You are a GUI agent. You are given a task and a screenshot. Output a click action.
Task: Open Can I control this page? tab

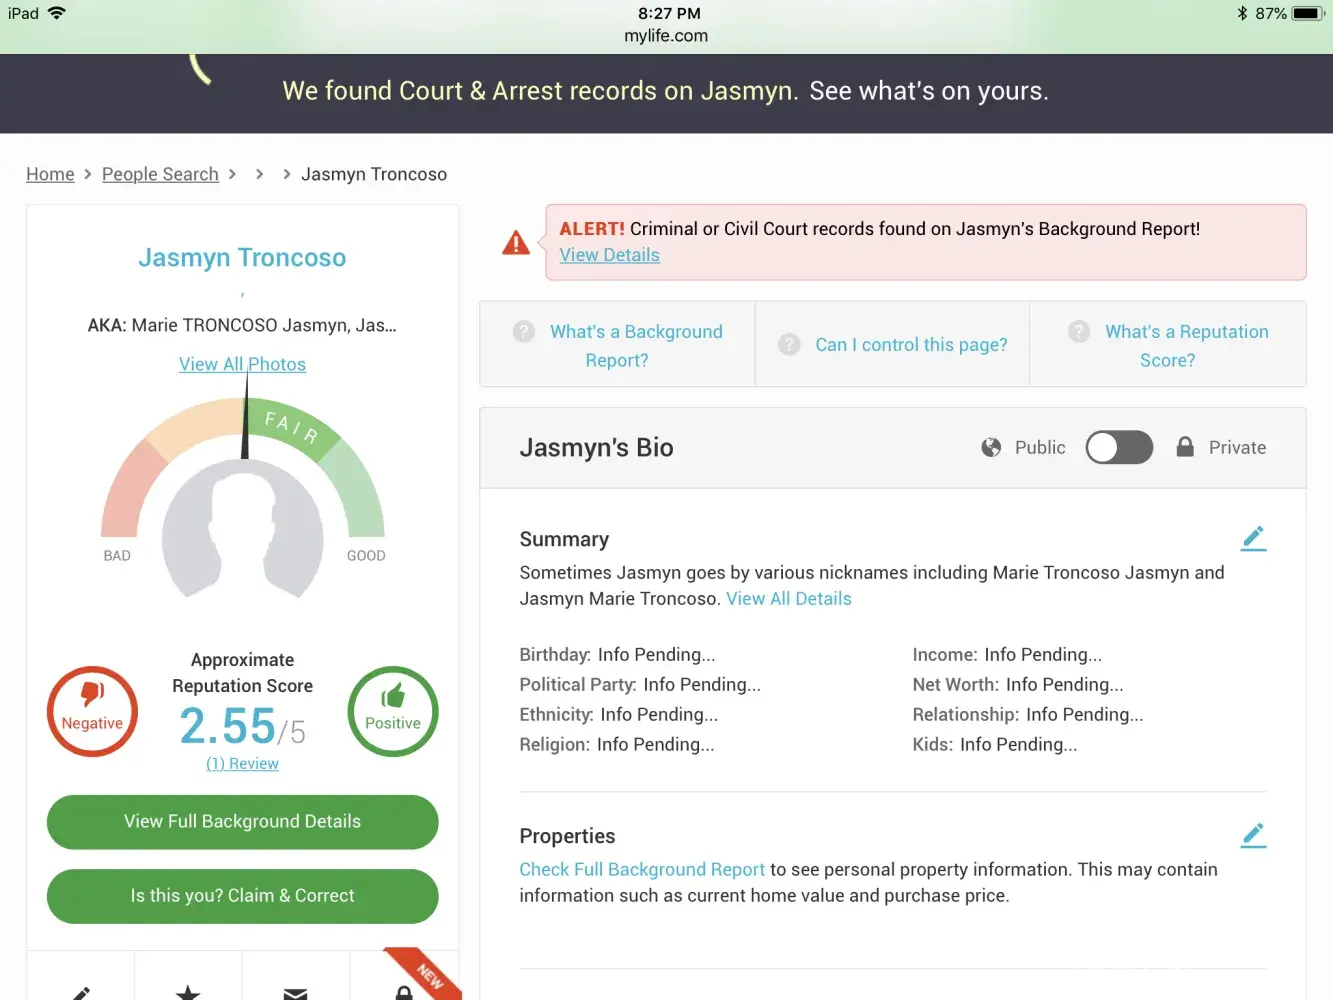coord(892,345)
